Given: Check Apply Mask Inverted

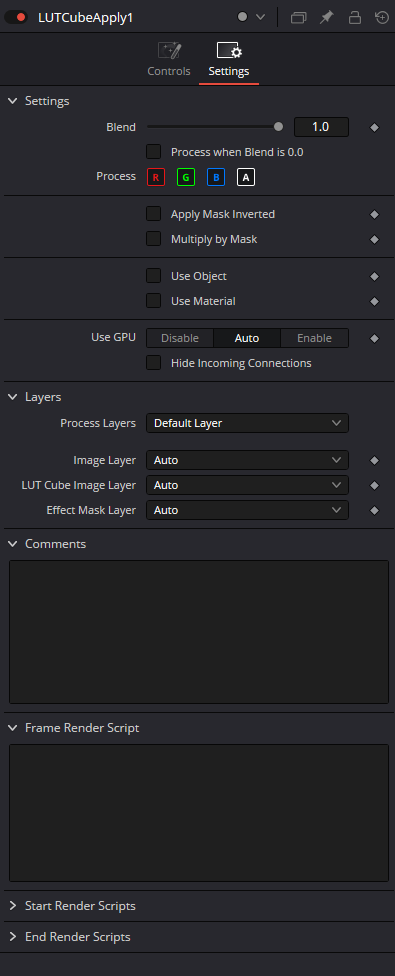Looking at the screenshot, I should click(153, 214).
